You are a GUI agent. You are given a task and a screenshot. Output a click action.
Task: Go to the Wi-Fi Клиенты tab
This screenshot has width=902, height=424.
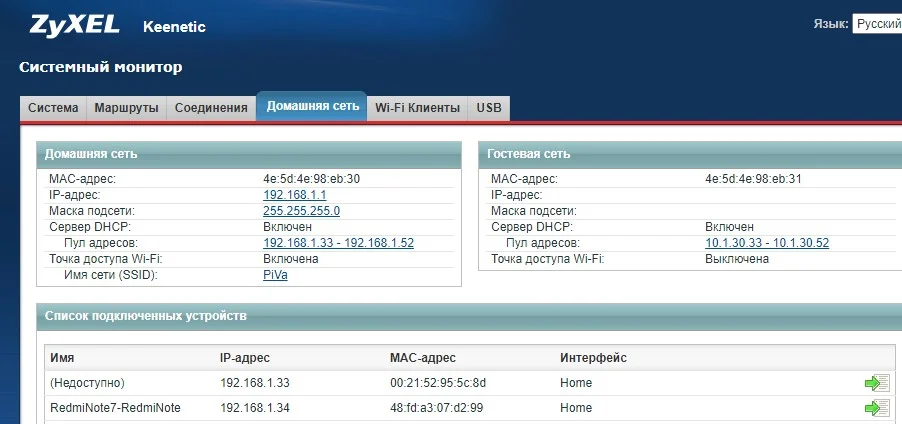tap(417, 108)
